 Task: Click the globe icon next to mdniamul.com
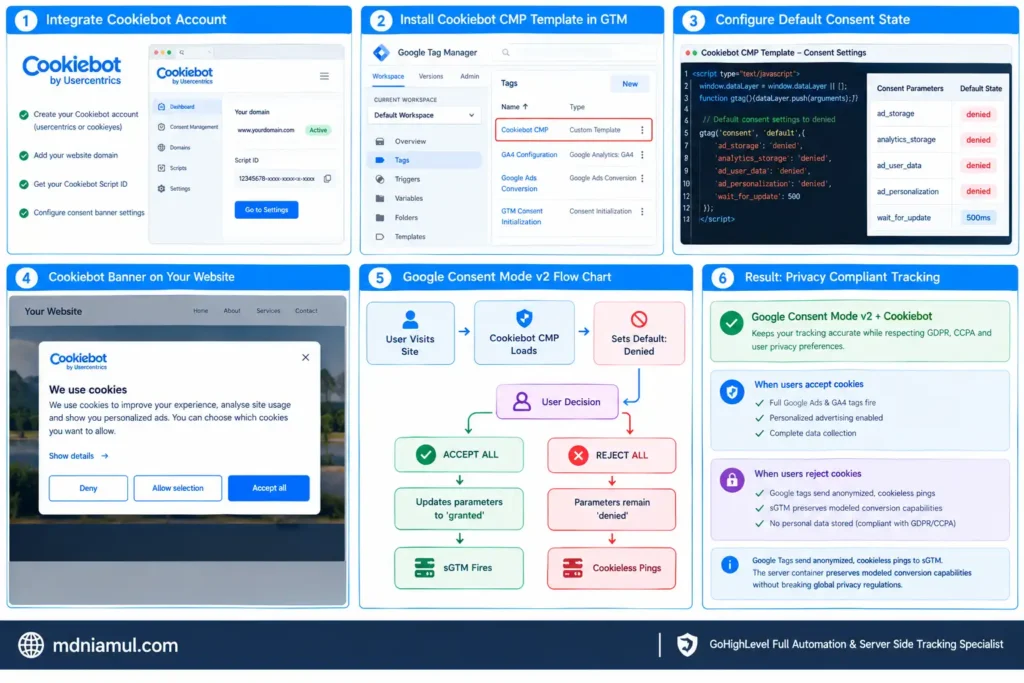[x=31, y=645]
